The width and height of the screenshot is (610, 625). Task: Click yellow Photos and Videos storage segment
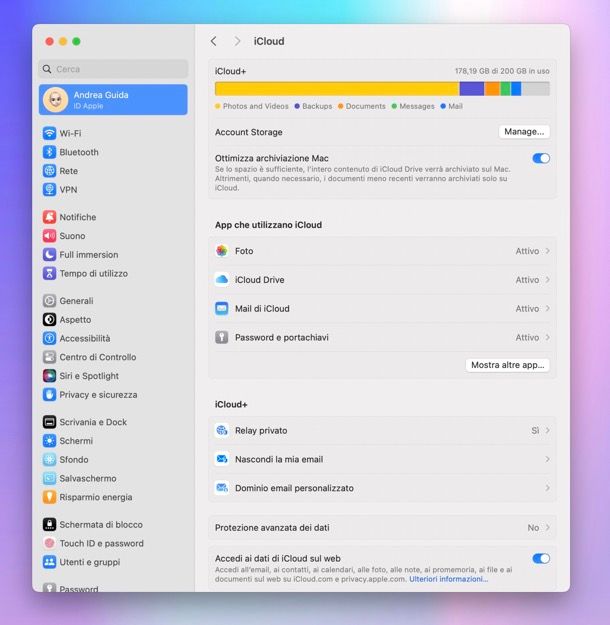pos(337,88)
